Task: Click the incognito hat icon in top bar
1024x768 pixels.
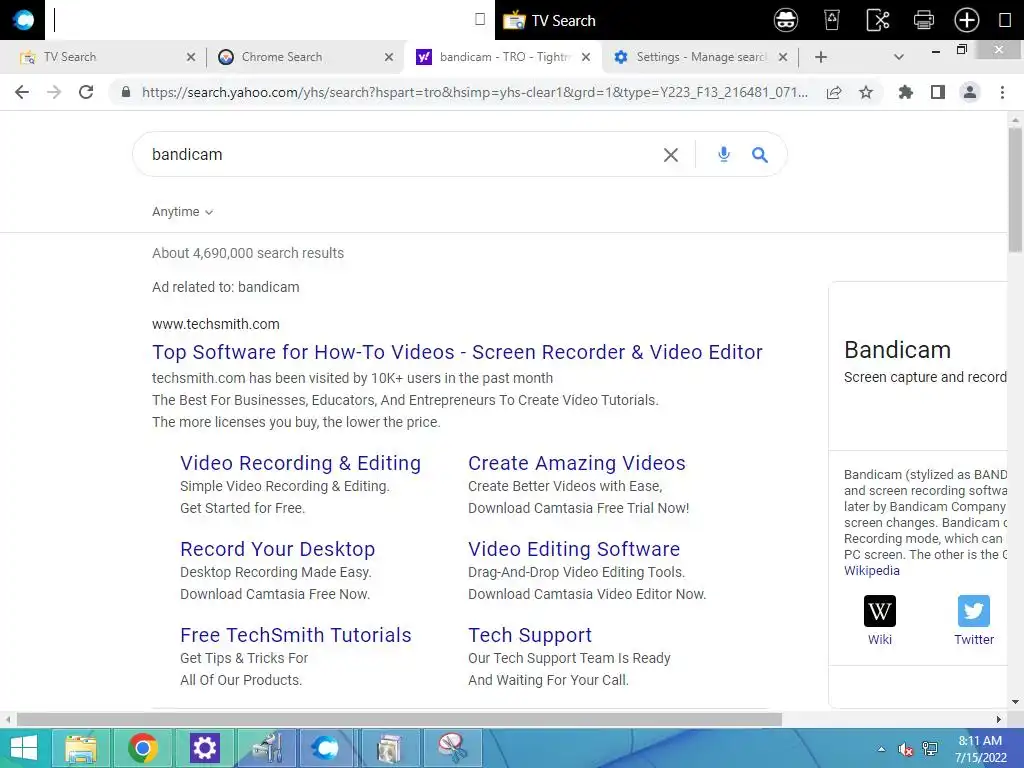Action: click(786, 20)
